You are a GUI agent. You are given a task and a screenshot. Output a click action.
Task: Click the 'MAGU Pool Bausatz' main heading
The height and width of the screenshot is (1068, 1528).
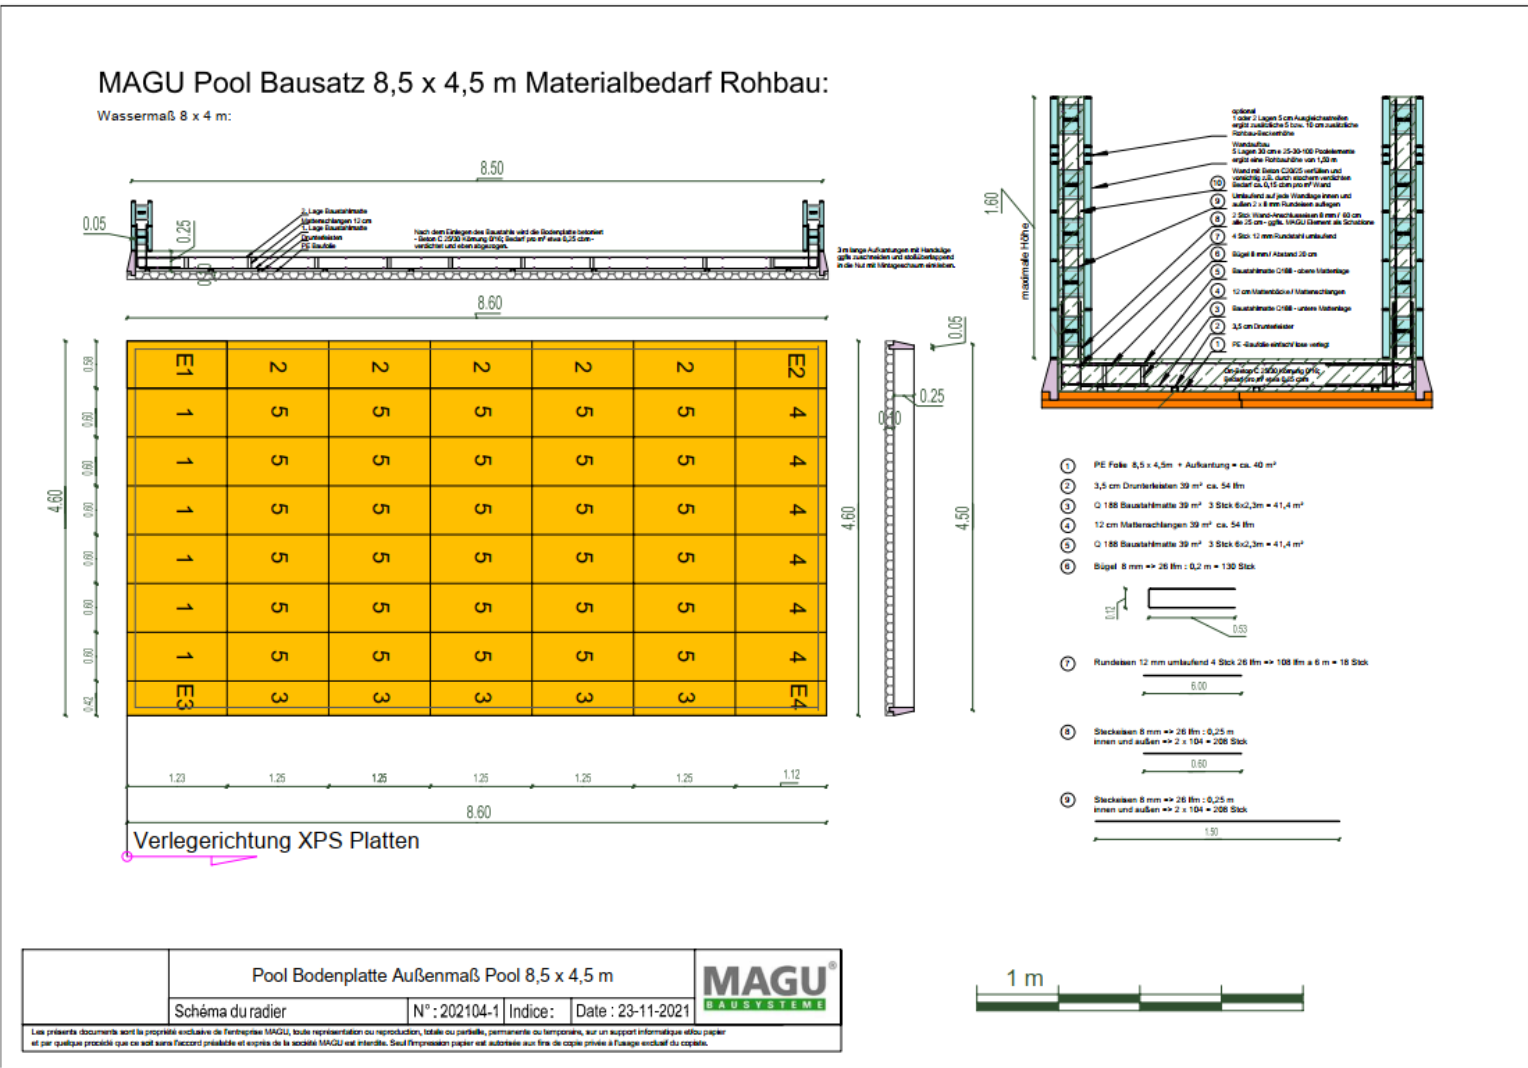(463, 83)
